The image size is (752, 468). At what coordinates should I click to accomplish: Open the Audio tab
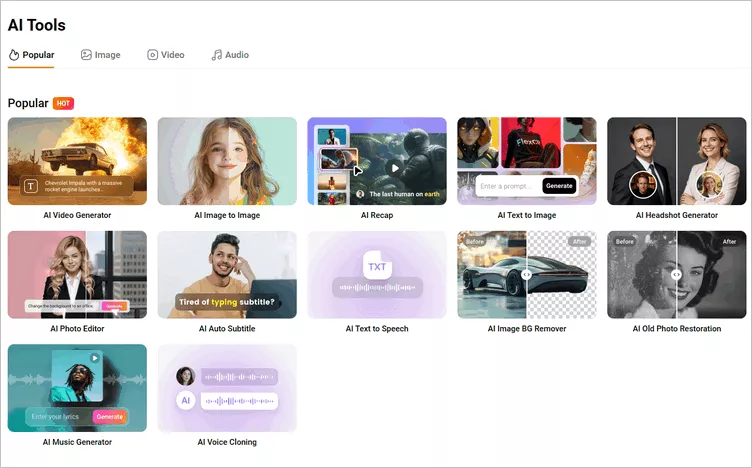[230, 55]
